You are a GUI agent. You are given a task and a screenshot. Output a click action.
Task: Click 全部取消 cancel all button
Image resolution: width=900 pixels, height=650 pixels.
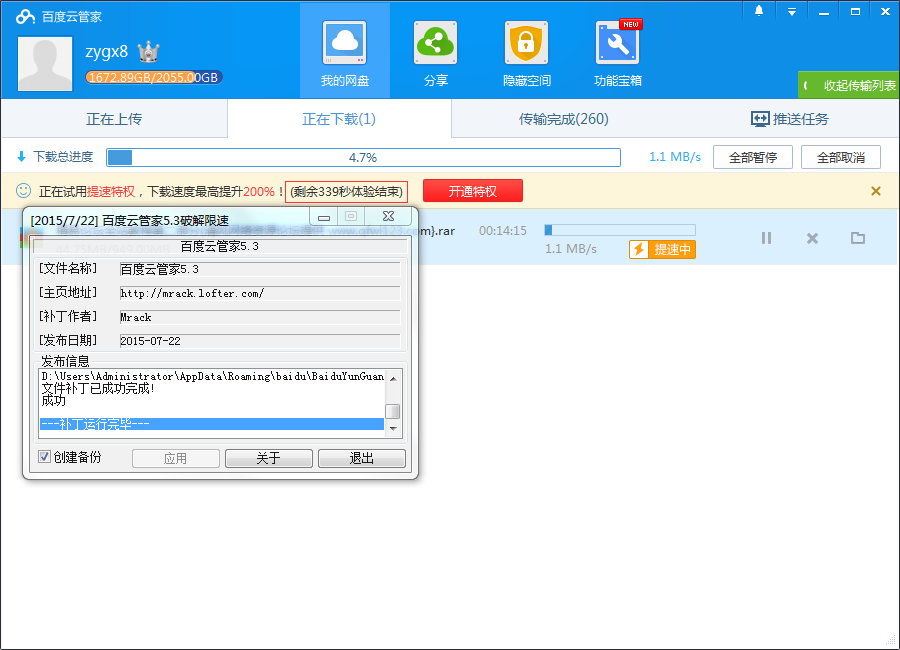click(840, 157)
